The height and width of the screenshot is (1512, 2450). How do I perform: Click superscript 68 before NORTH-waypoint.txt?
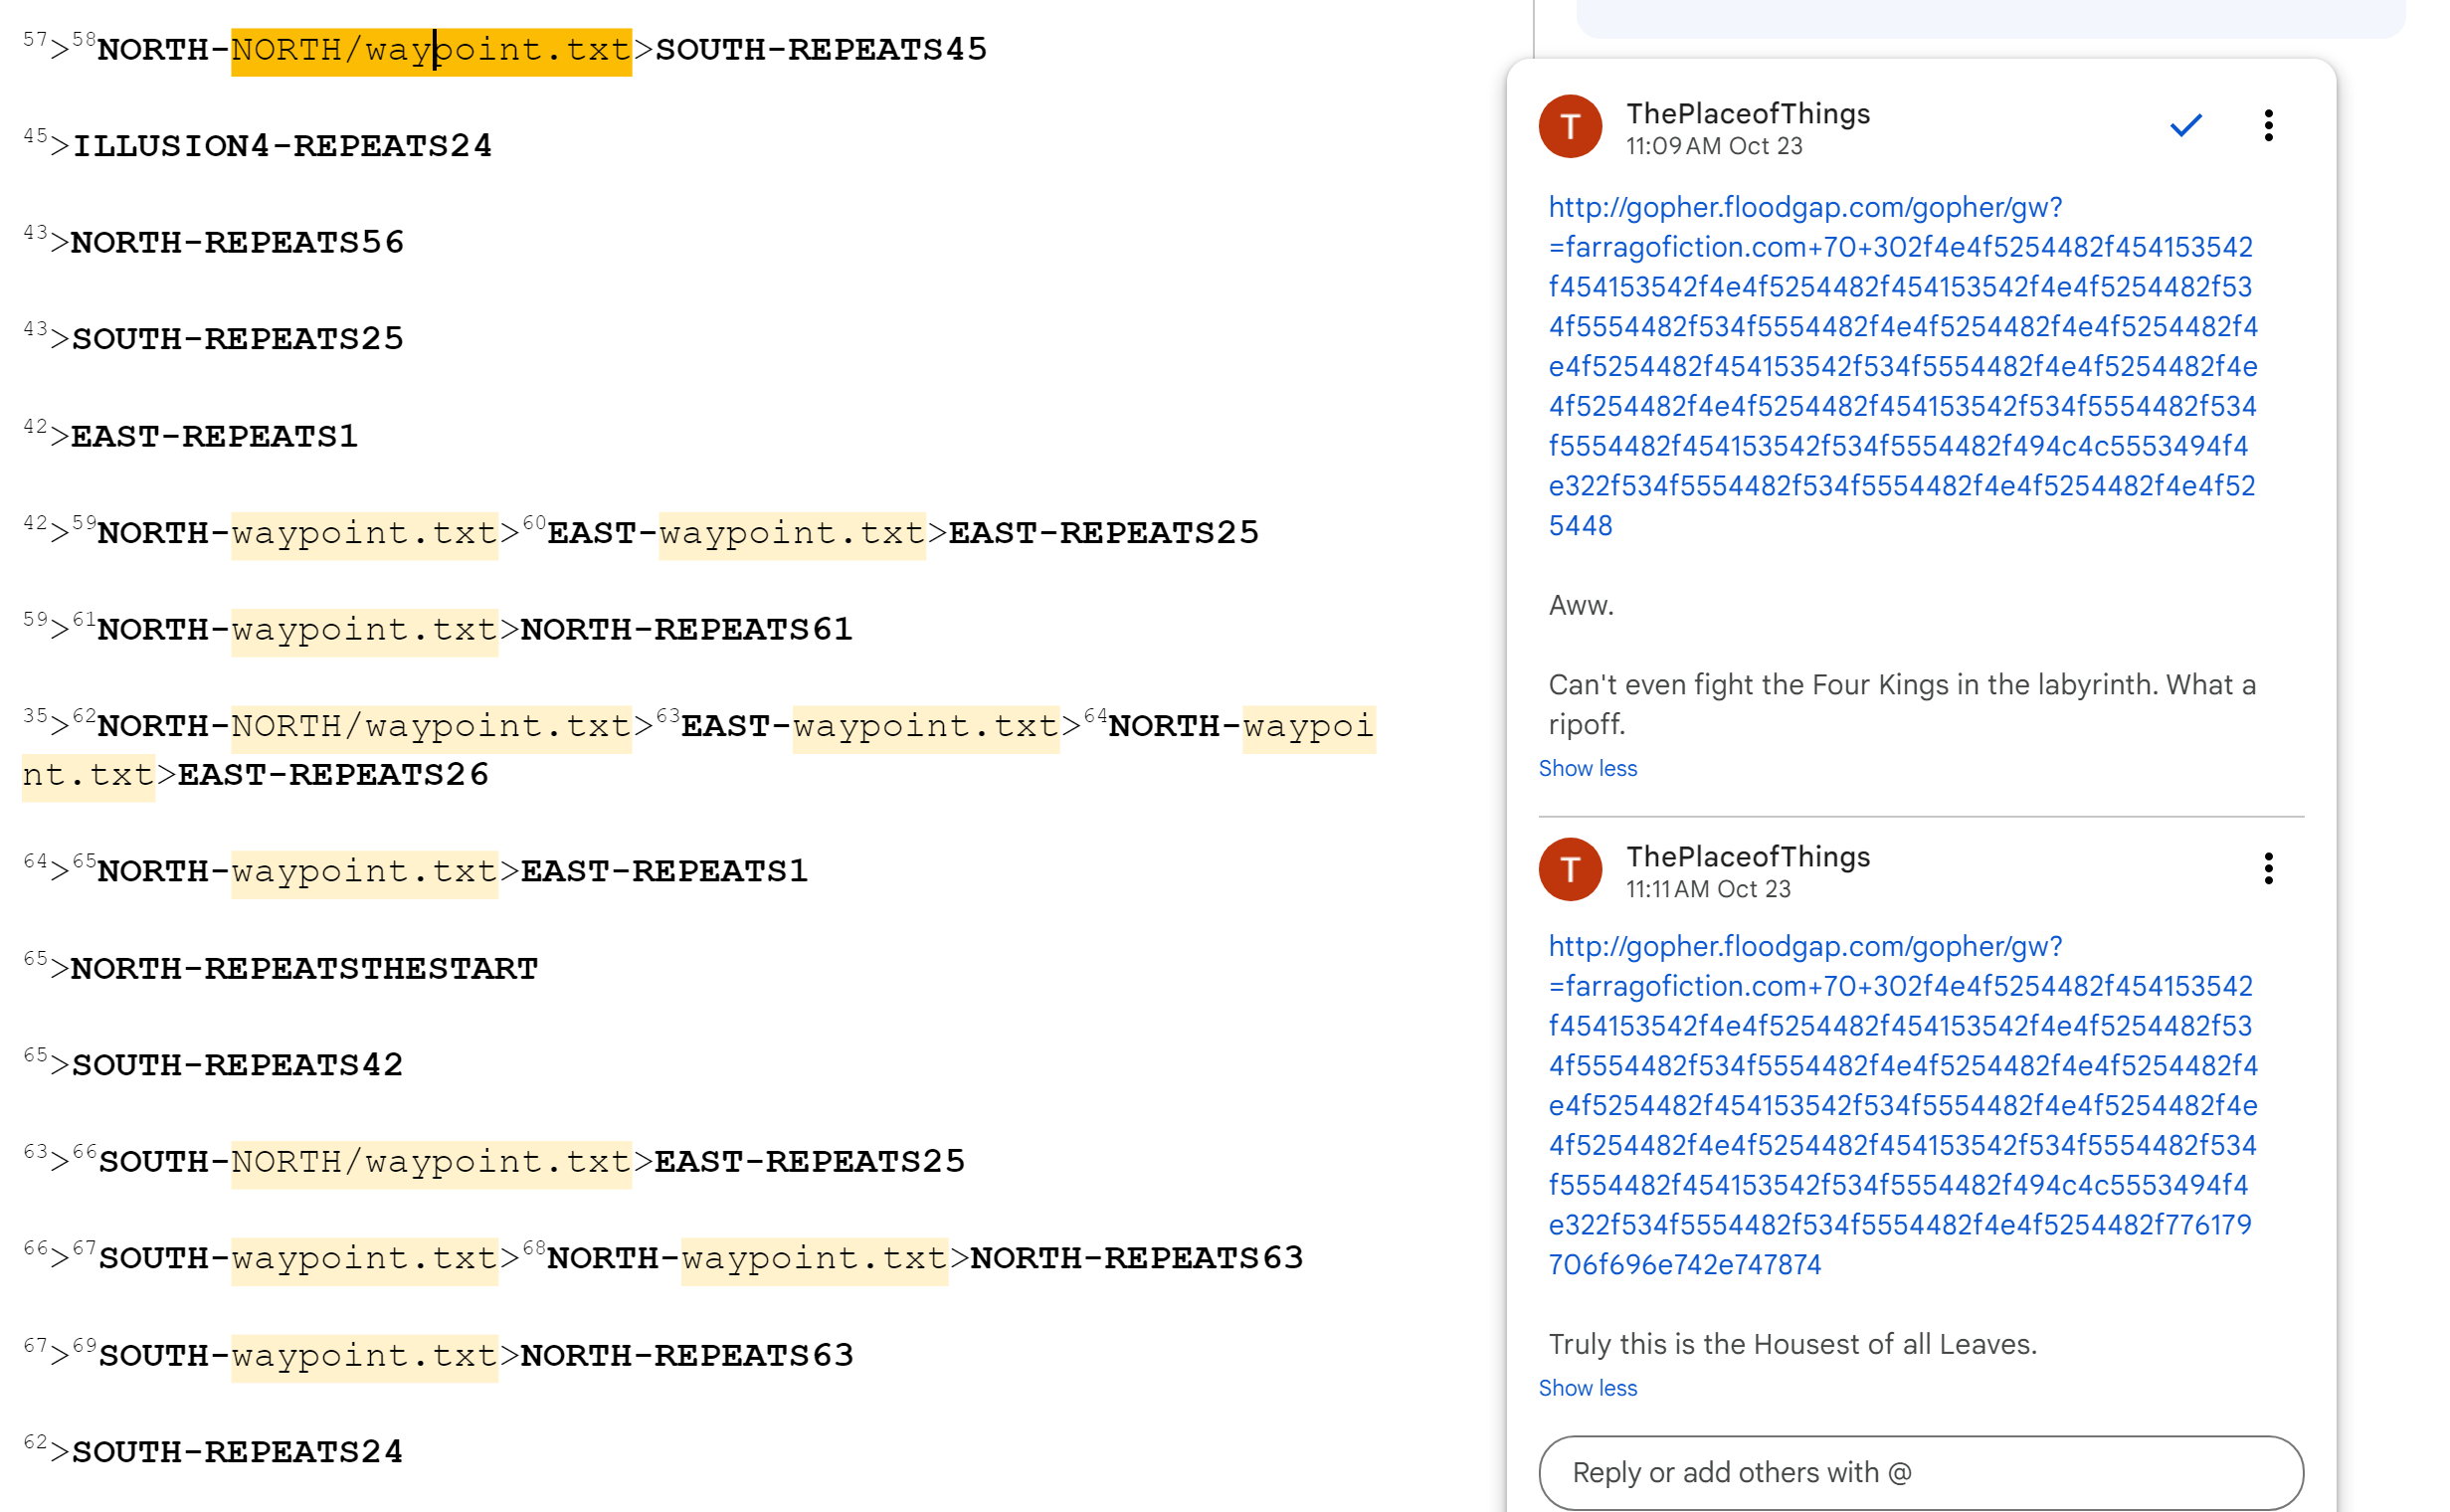click(x=534, y=1247)
